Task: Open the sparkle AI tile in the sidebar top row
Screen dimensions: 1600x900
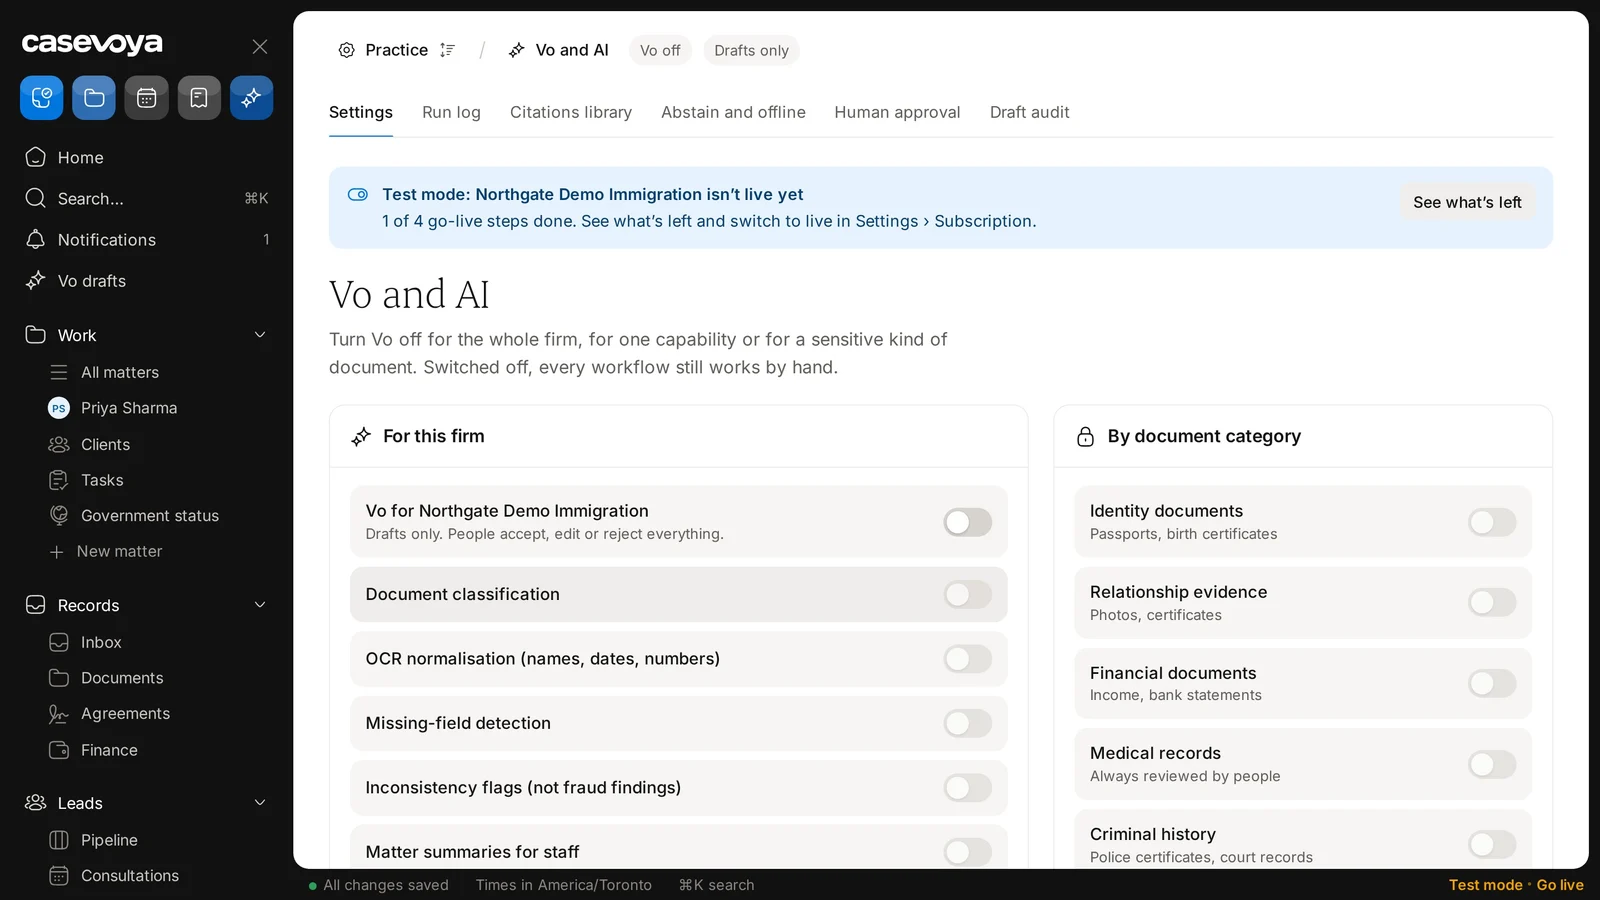Action: click(251, 98)
